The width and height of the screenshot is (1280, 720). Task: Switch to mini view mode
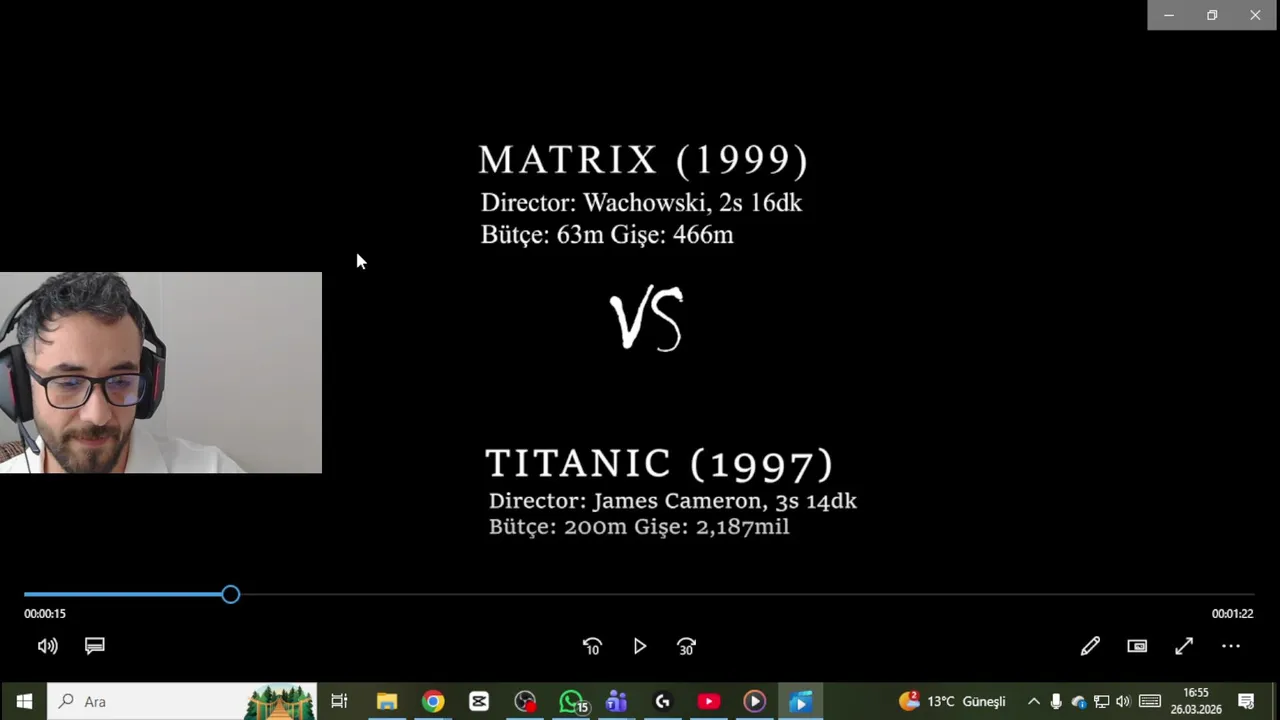point(1137,646)
